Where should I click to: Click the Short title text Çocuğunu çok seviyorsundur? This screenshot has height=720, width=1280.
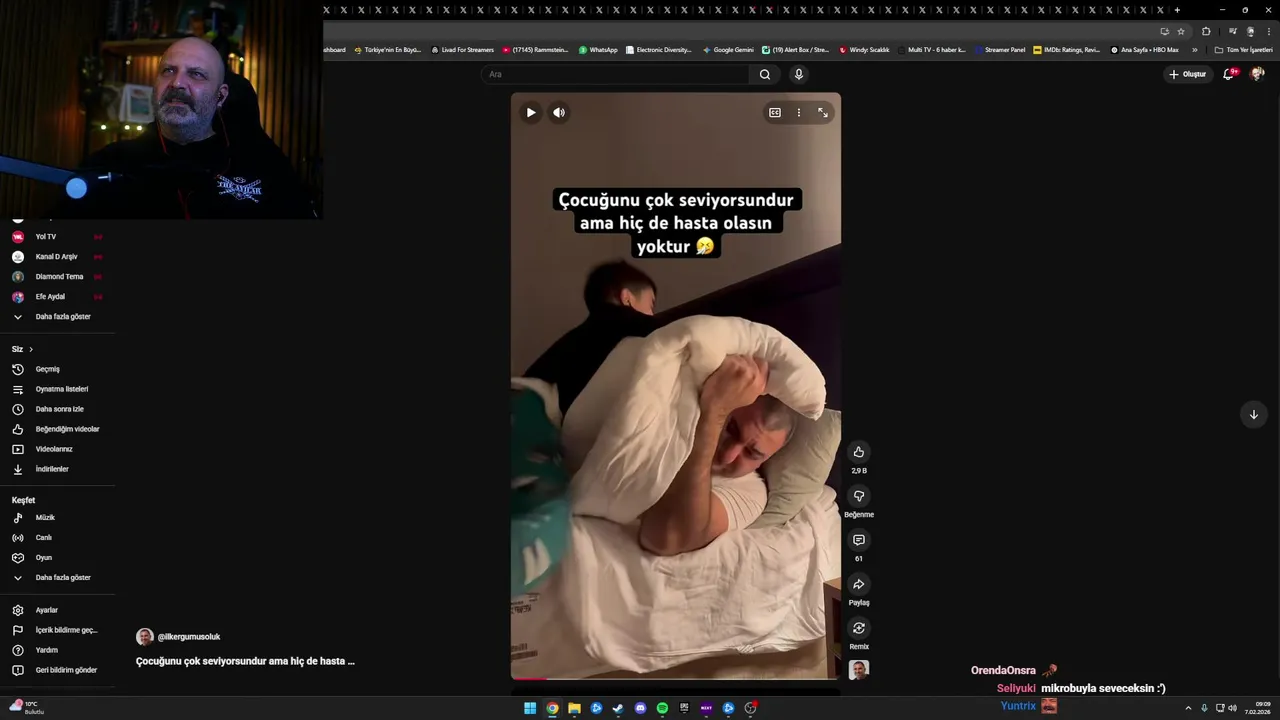click(245, 661)
